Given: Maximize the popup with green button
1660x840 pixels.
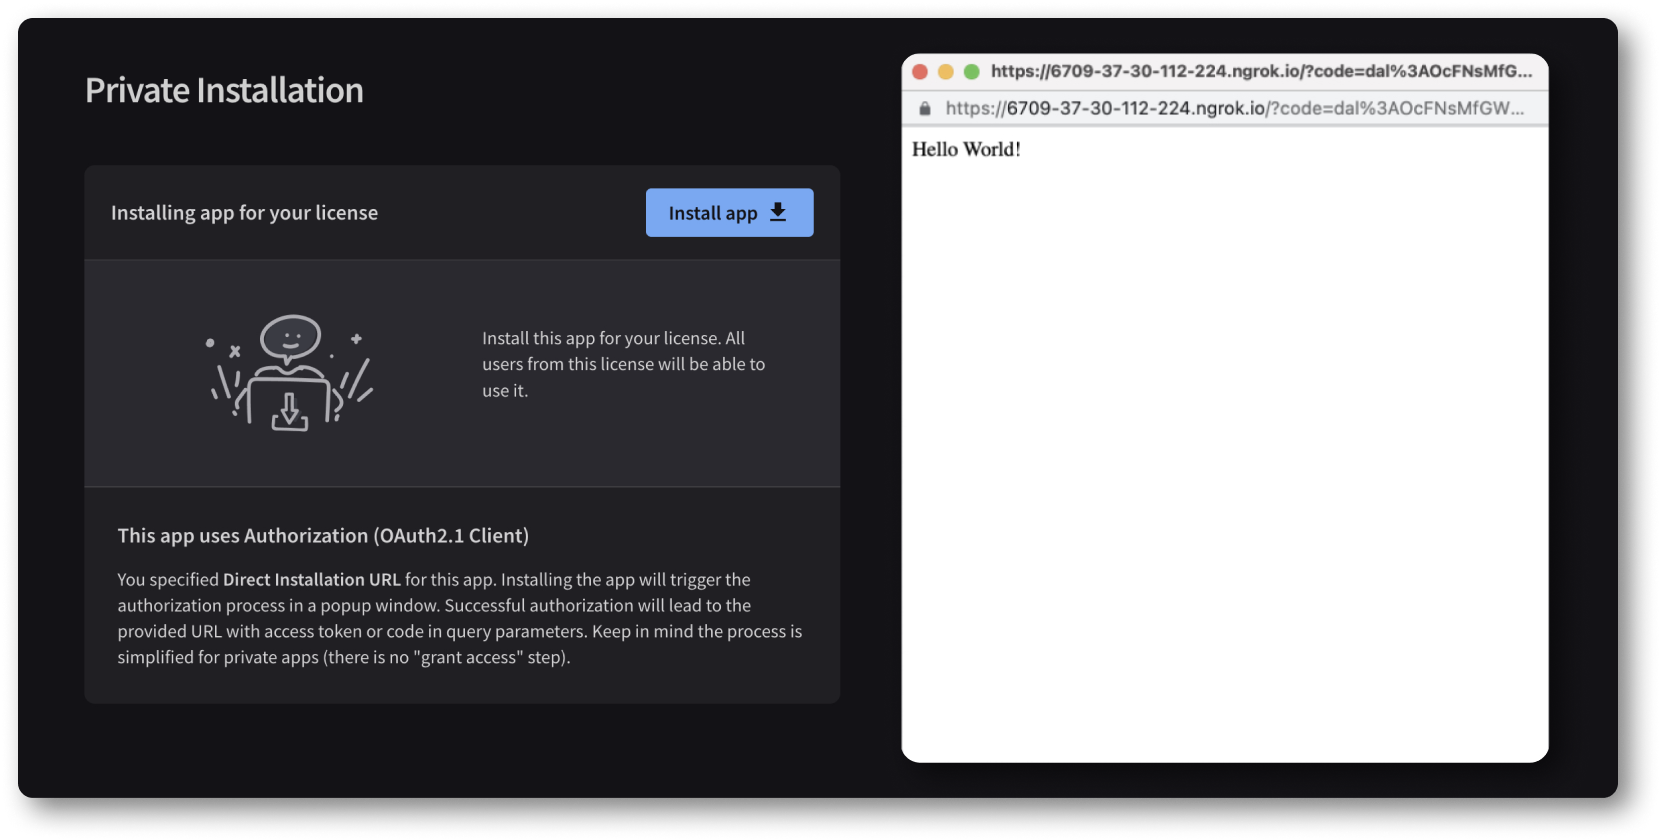Looking at the screenshot, I should [971, 72].
